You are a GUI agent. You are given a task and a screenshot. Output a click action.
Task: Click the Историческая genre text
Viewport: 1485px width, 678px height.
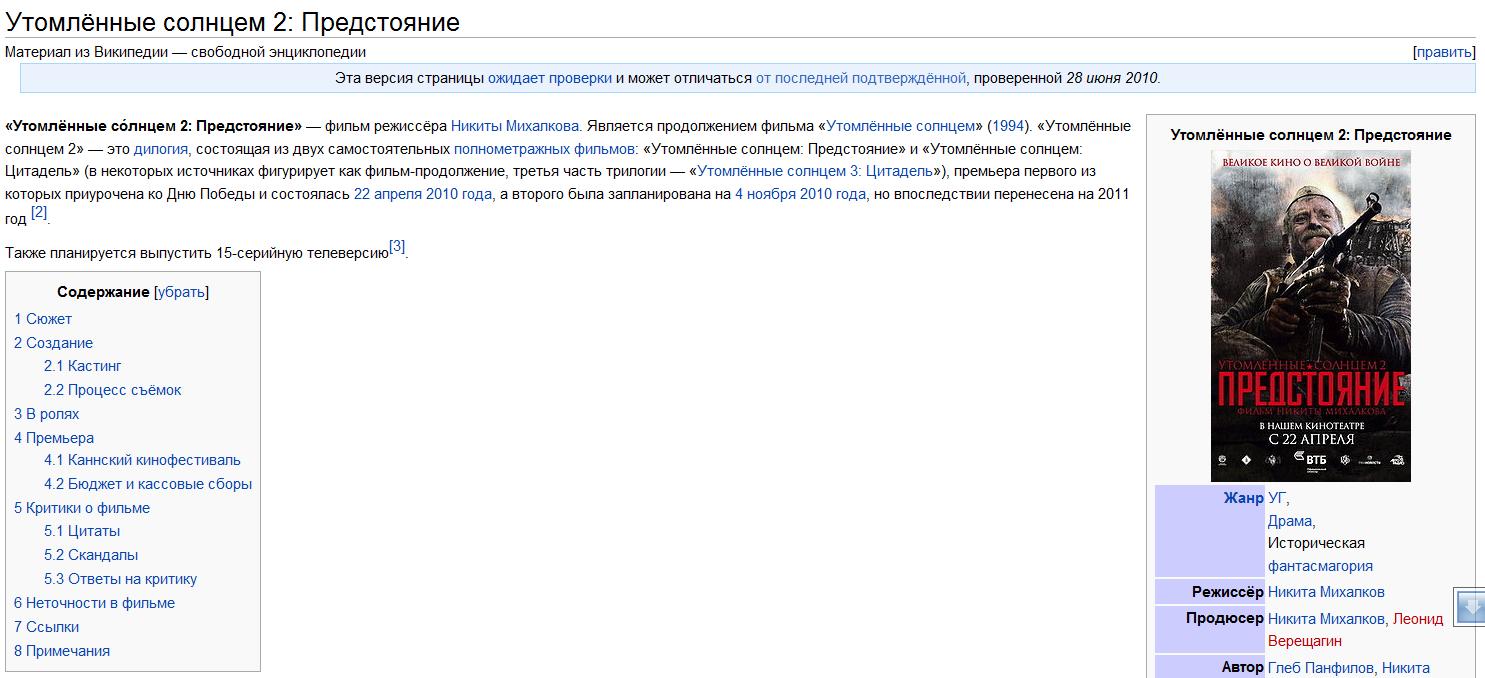(x=1316, y=543)
